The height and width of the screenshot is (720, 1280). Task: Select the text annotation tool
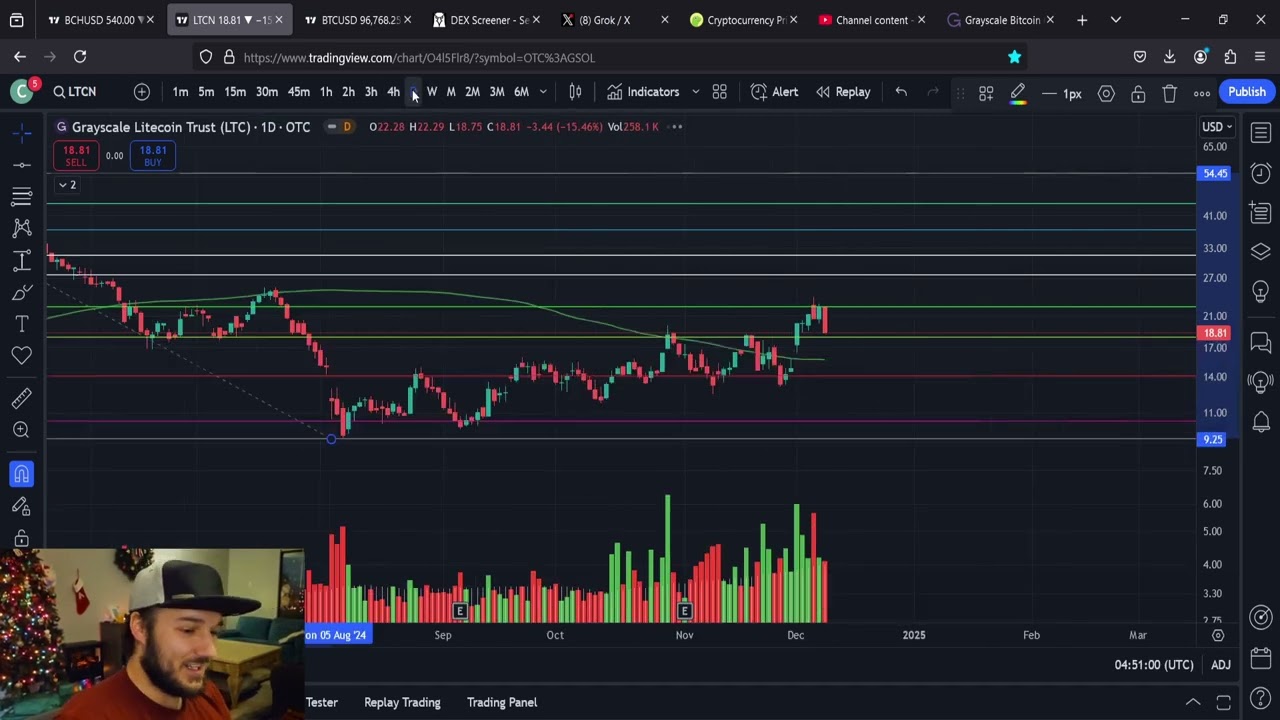21,324
